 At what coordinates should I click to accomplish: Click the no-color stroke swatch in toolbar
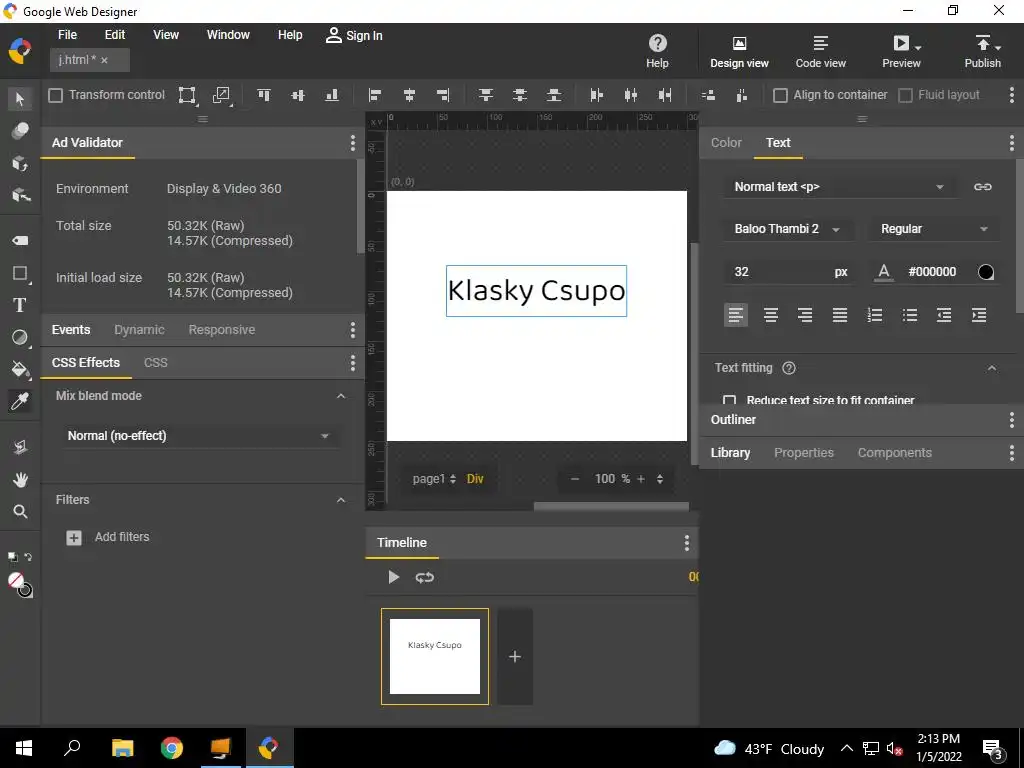coord(16,580)
